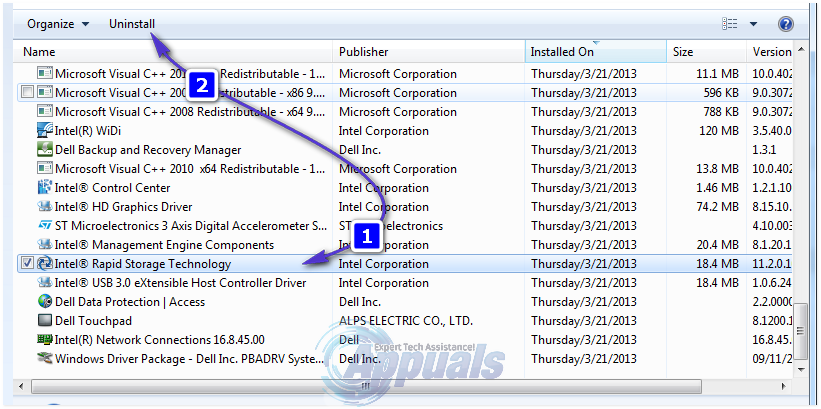The width and height of the screenshot is (821, 409).
Task: Select Windows Driver Package - Dell Inc. PBADRV
Action: 190,359
